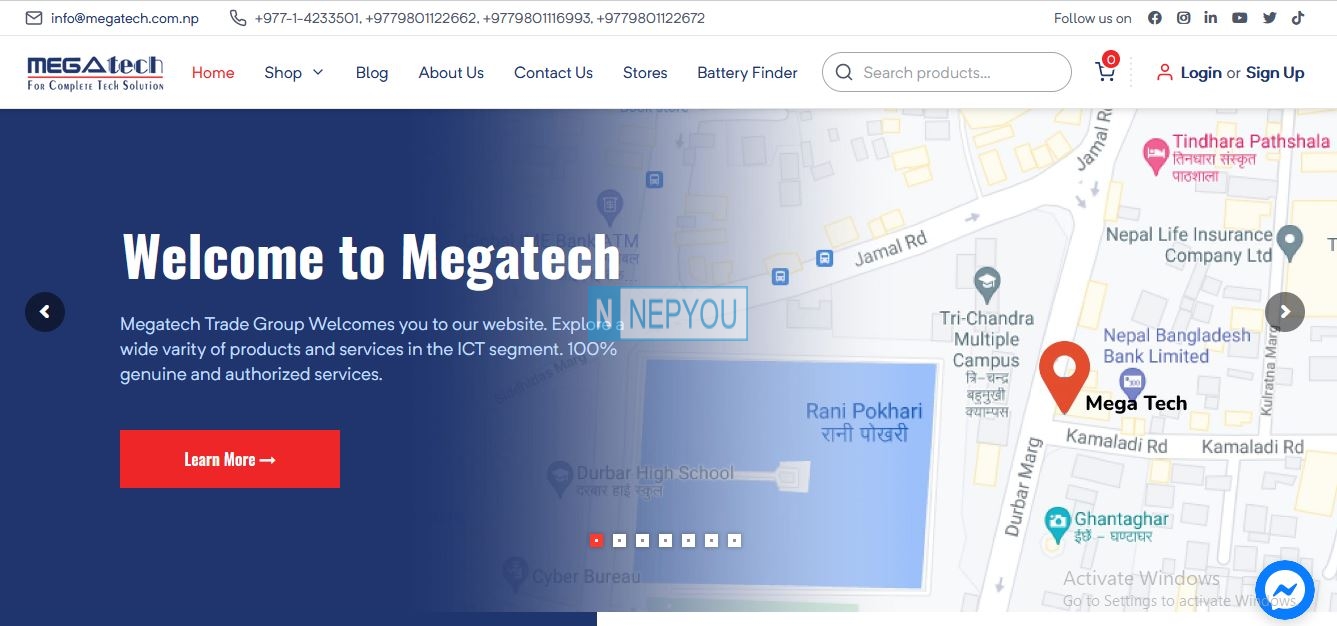This screenshot has width=1337, height=626.
Task: Select the fourth slide indicator dot
Action: coord(665,540)
